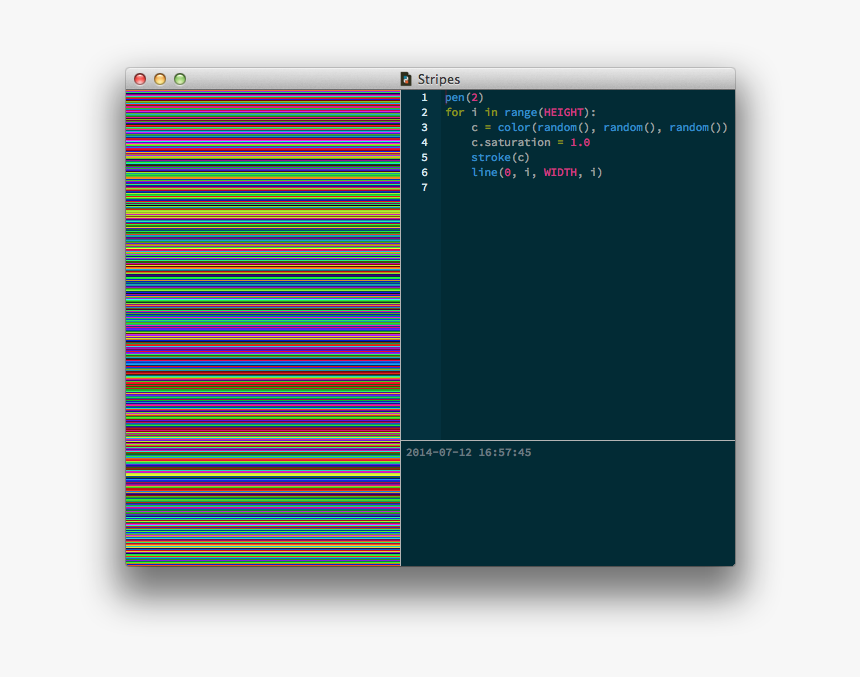Minimize the Stripes window with yellow button
The width and height of the screenshot is (860, 677).
(160, 79)
